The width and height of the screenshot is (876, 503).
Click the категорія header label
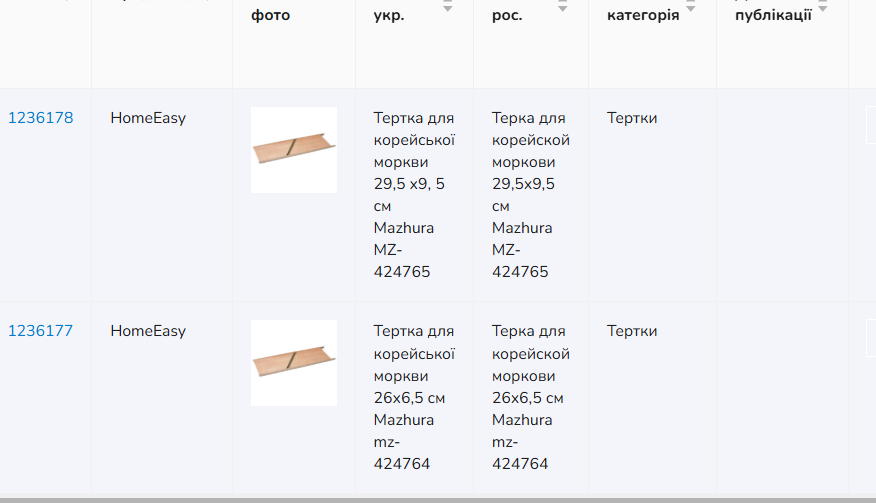click(643, 15)
